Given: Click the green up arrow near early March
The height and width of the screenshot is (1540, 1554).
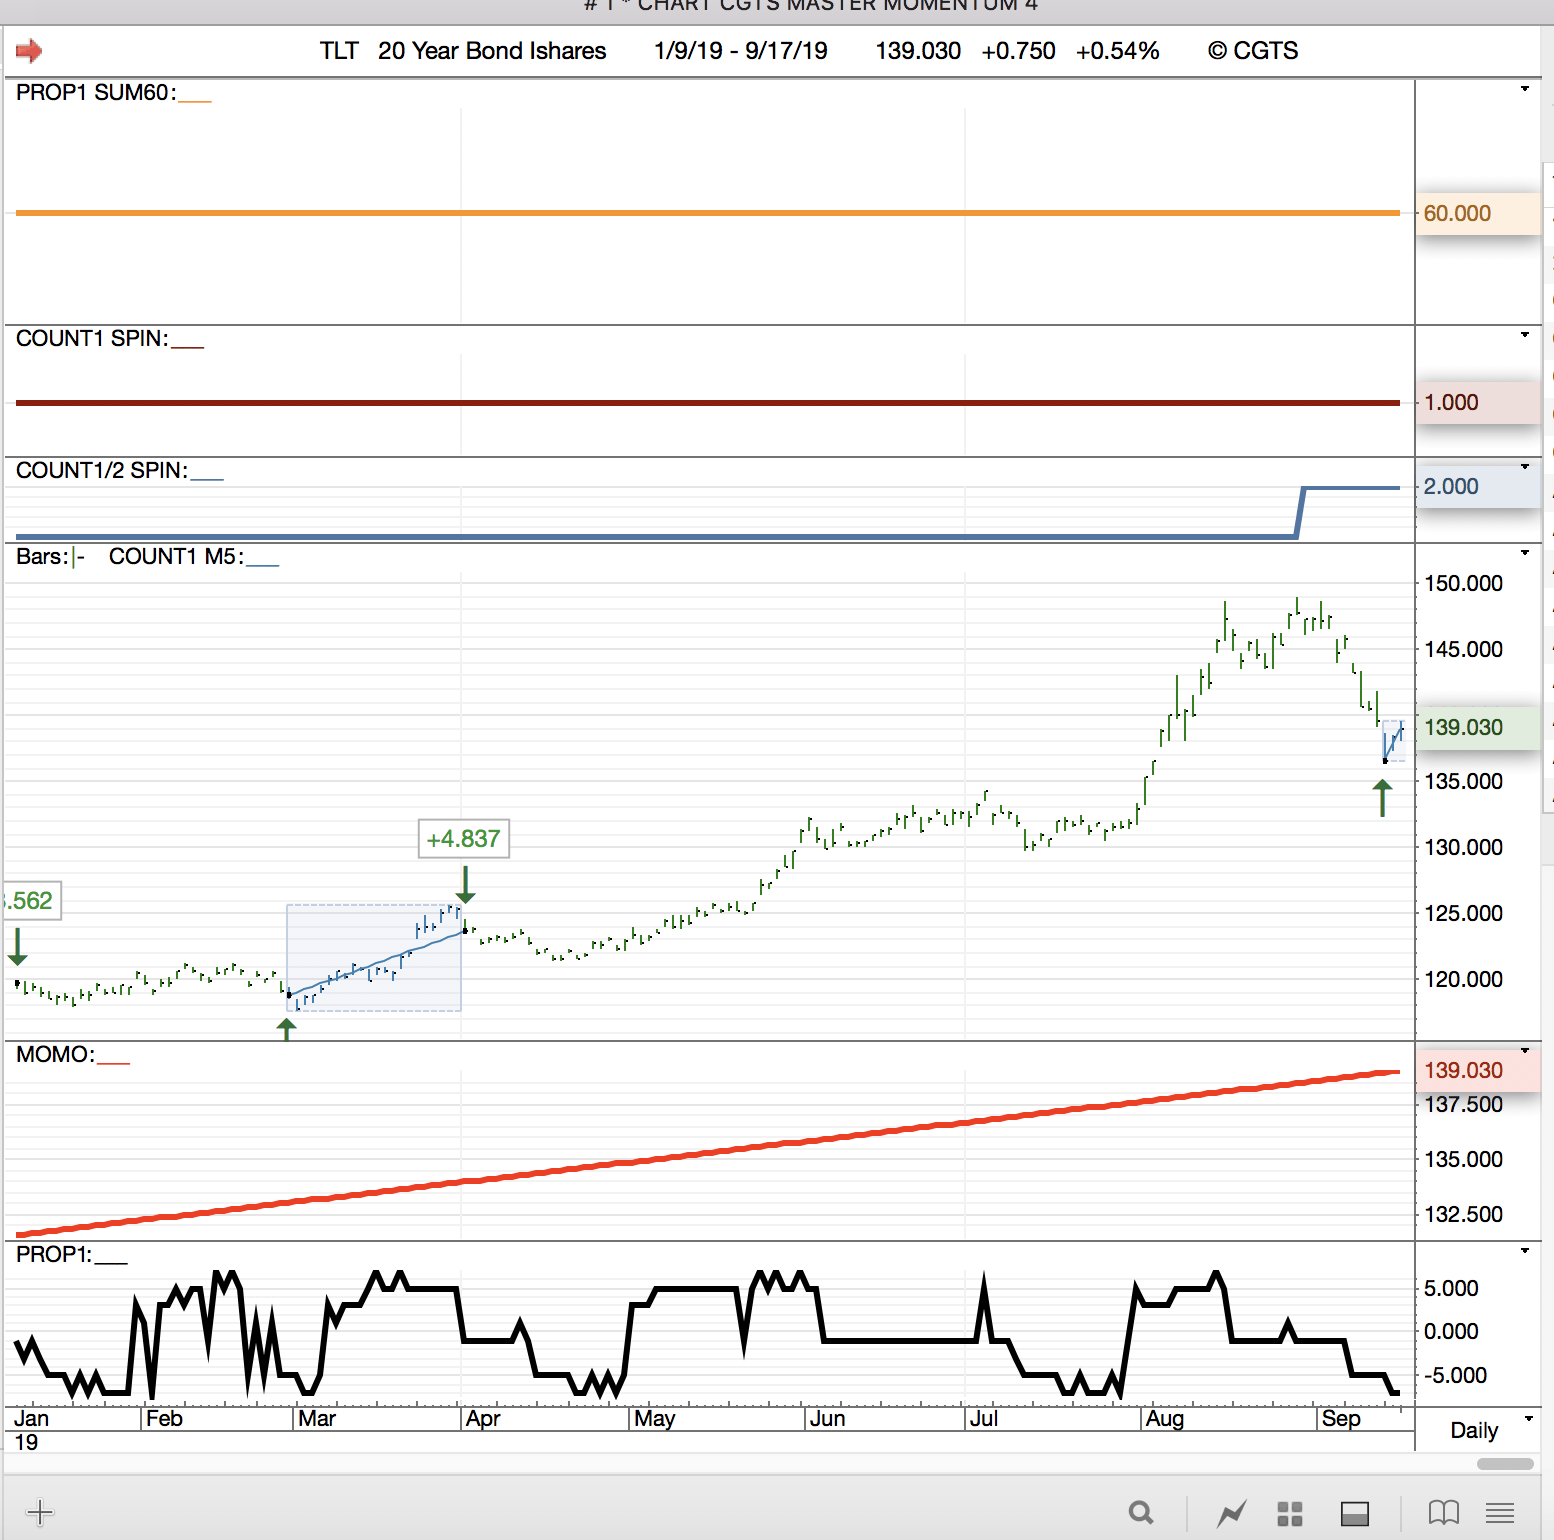Looking at the screenshot, I should [287, 1029].
